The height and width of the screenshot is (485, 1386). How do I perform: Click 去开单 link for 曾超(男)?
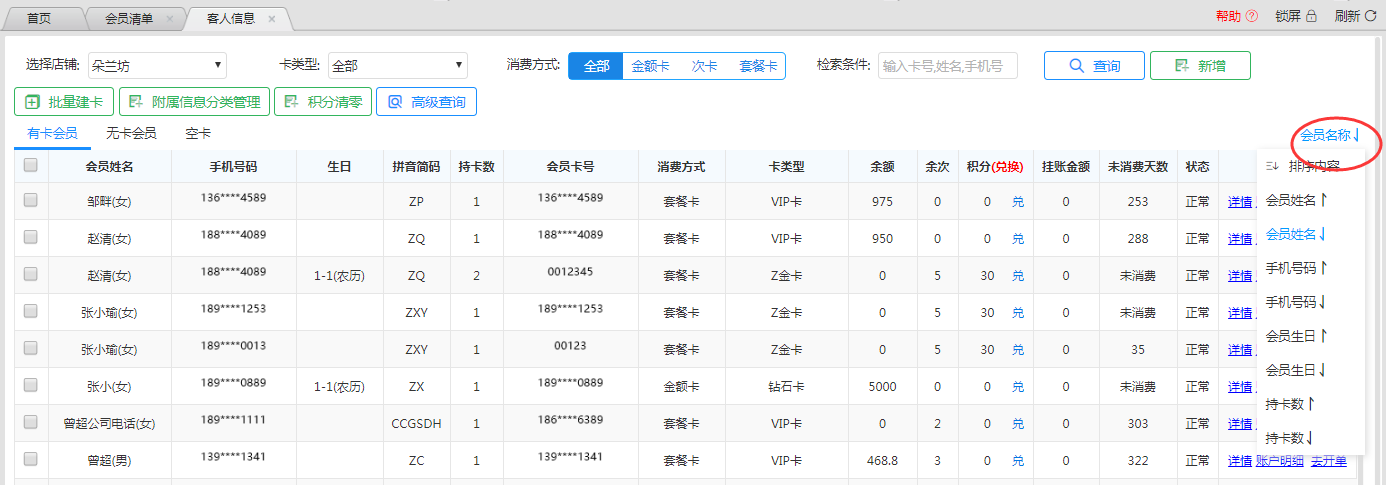(x=1328, y=461)
